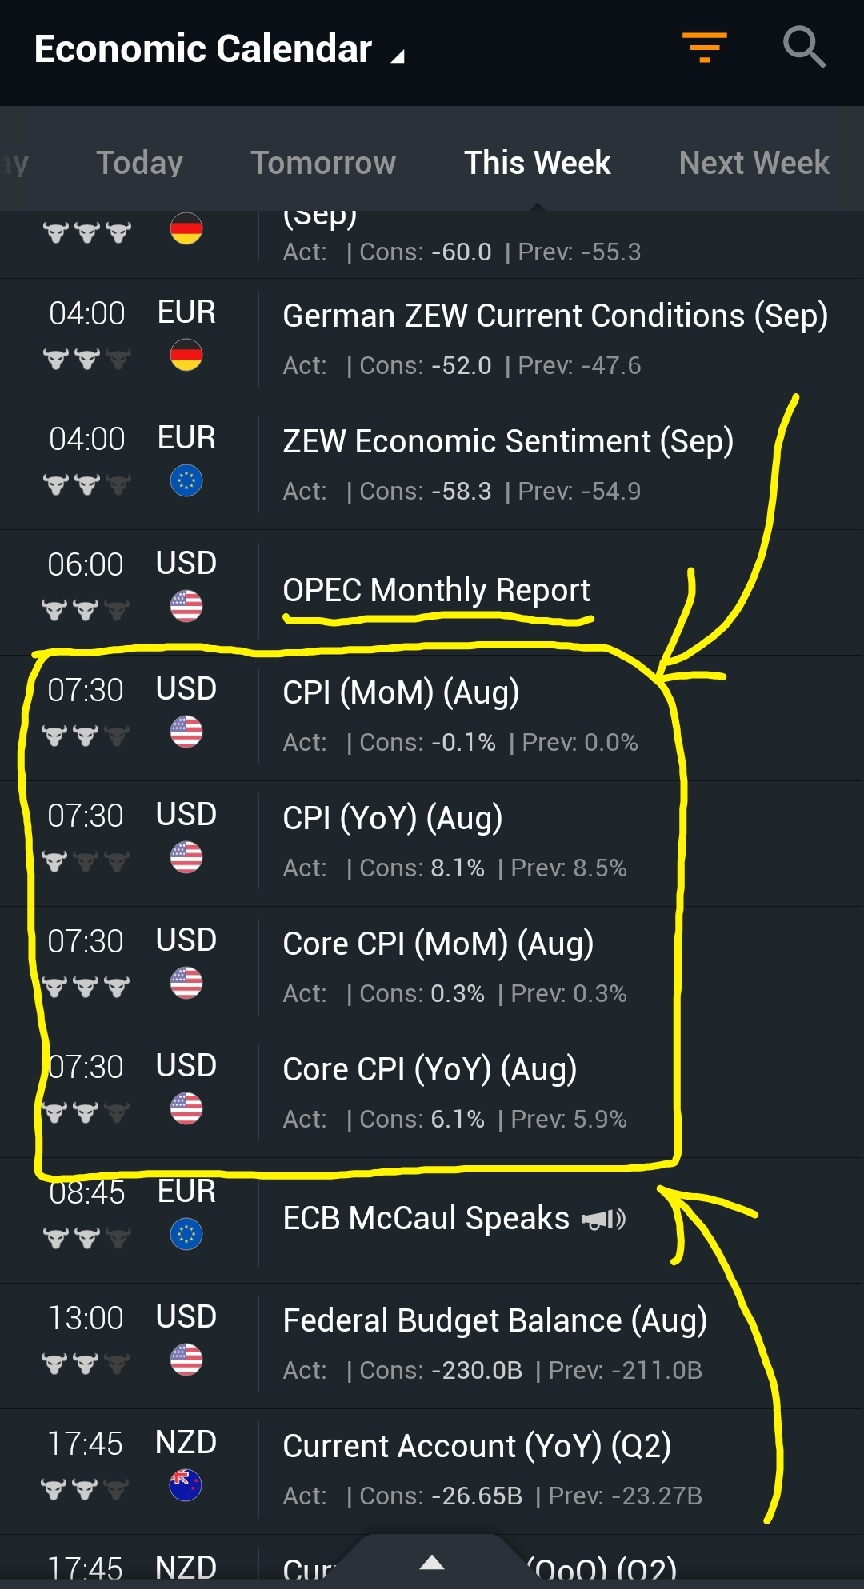Tap the bull-head volatility icons for Core CPI (MoM)

click(x=86, y=987)
